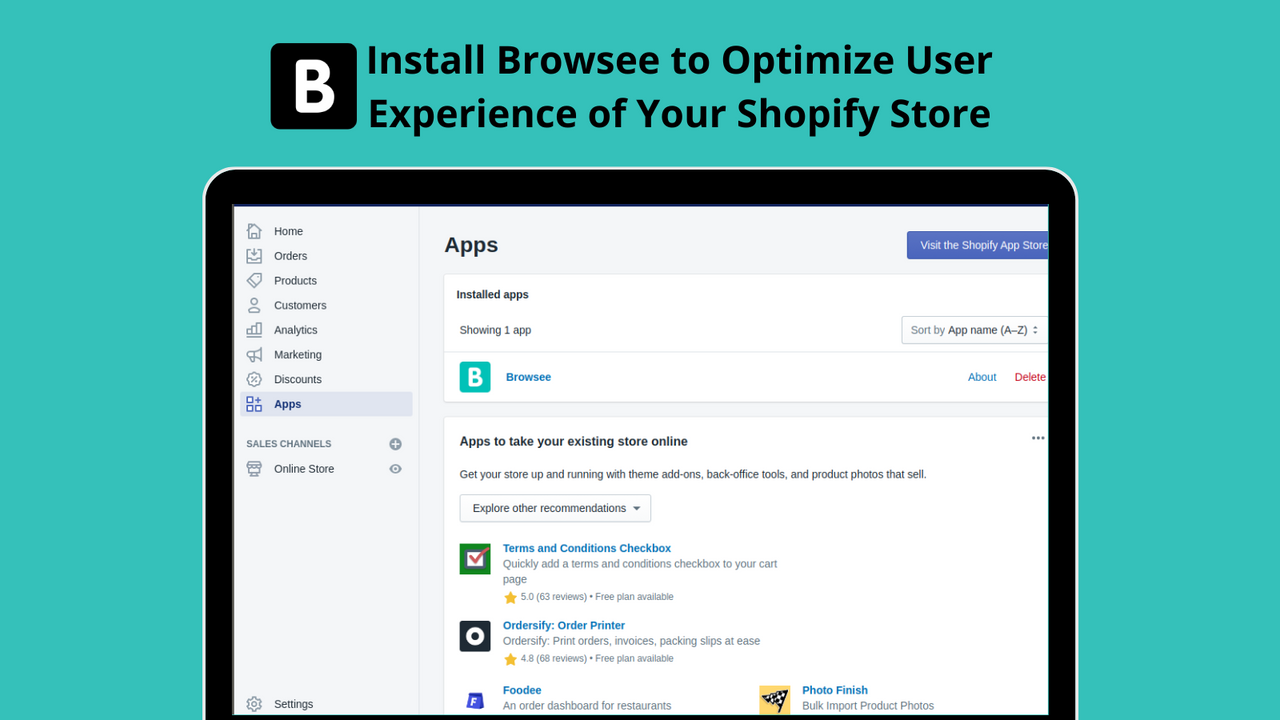Switch to the Apps sidebar section
Screen dimensions: 1280x720
(x=287, y=404)
